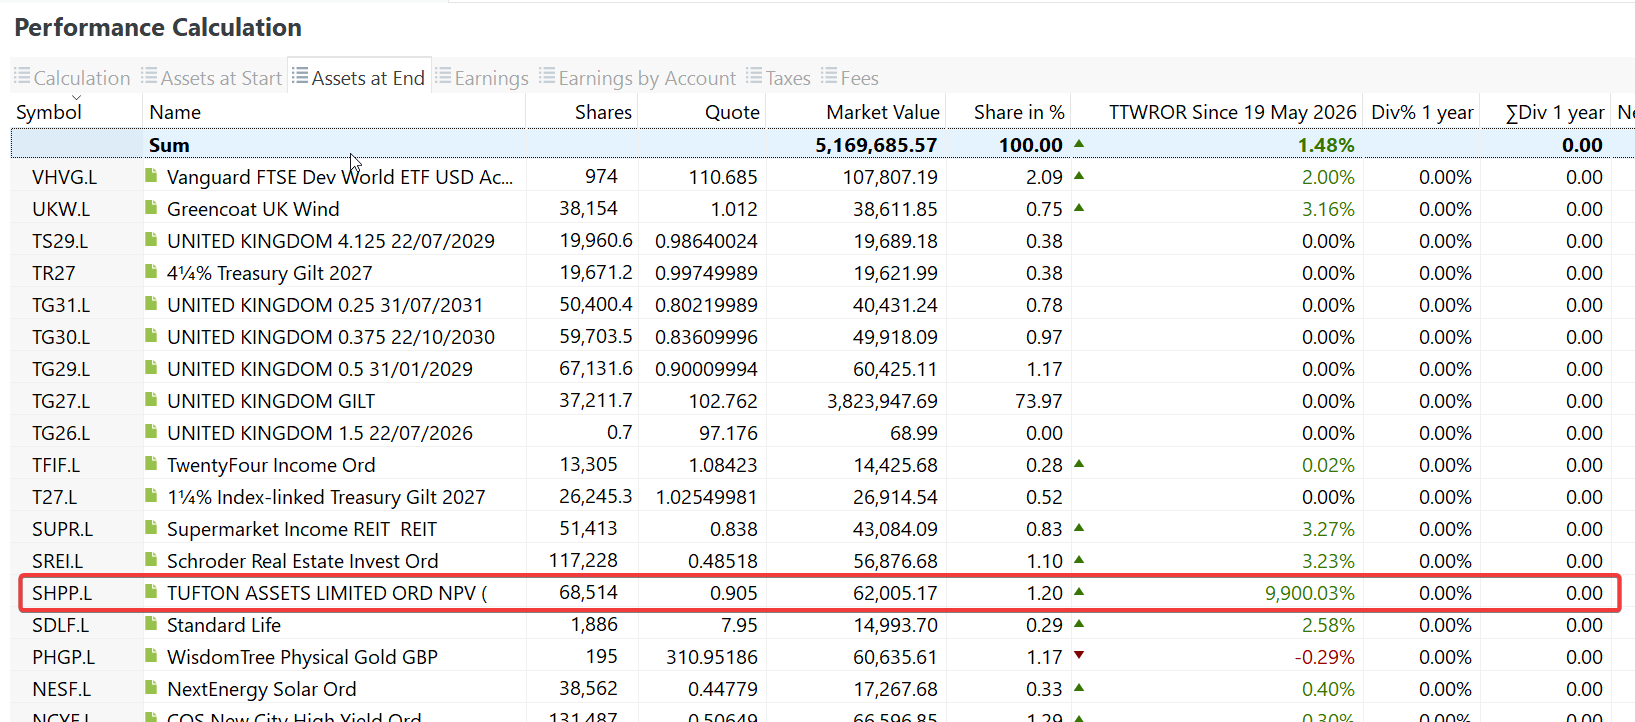Click the icon beside WisdomTree Physical Gold GBP
1635x722 pixels.
[x=152, y=656]
